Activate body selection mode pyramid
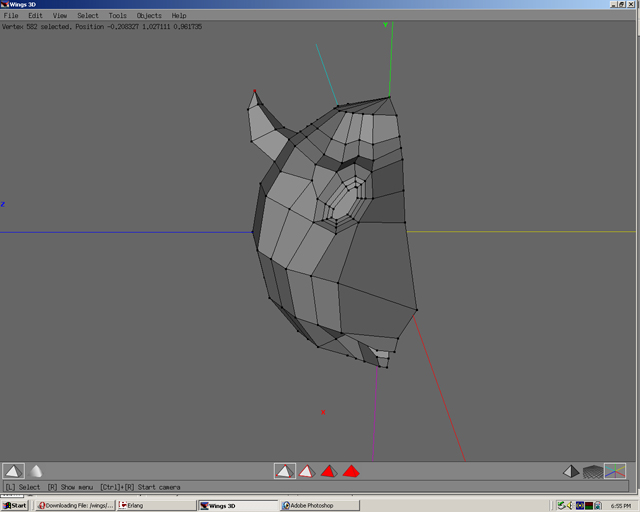 (351, 472)
